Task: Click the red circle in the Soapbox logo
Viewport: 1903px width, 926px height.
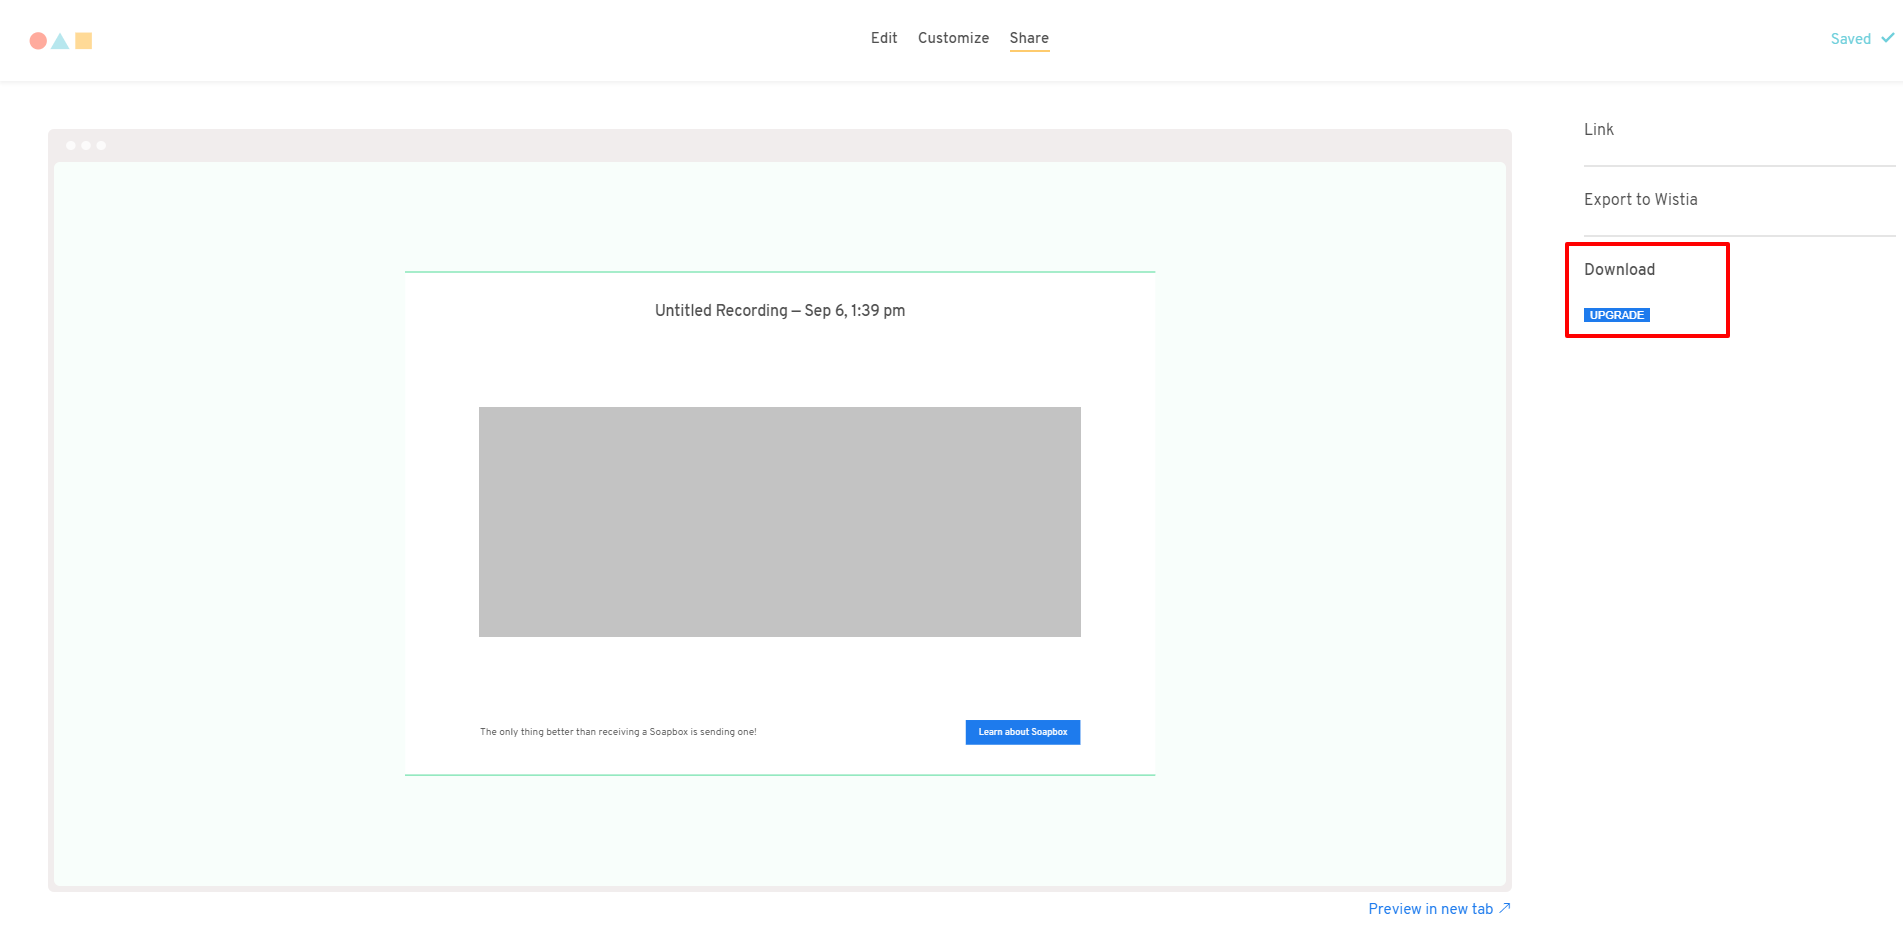Action: 38,41
